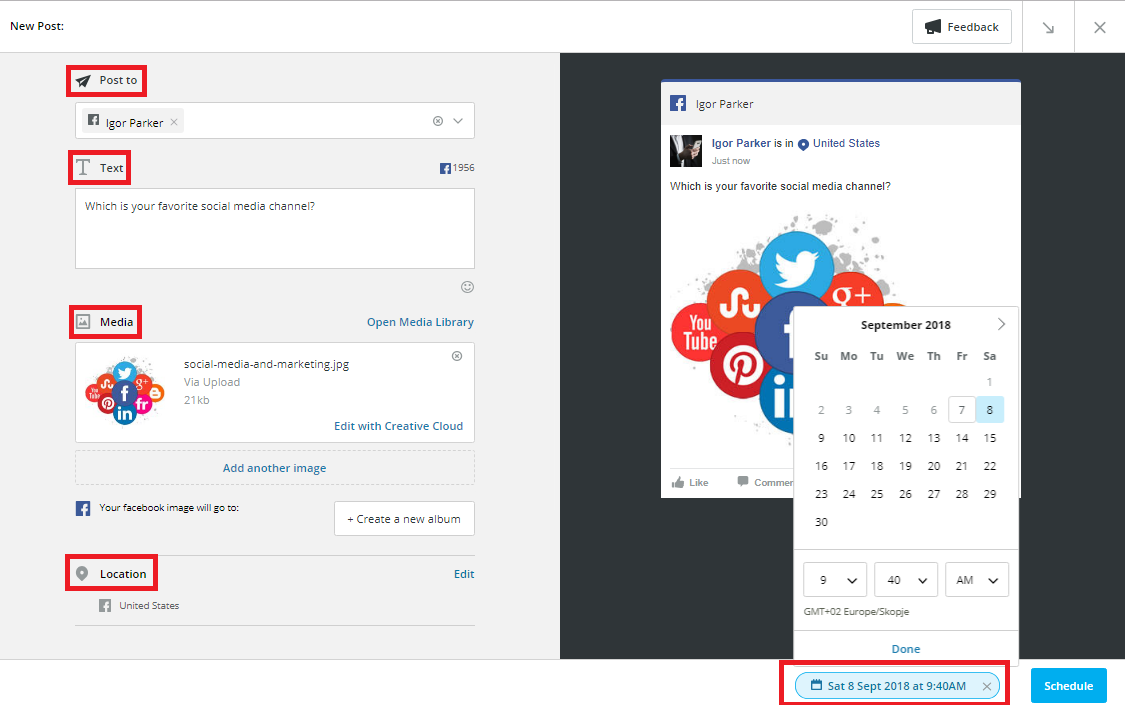Click Like icon in the post preview
The width and height of the screenshot is (1125, 705).
(678, 482)
